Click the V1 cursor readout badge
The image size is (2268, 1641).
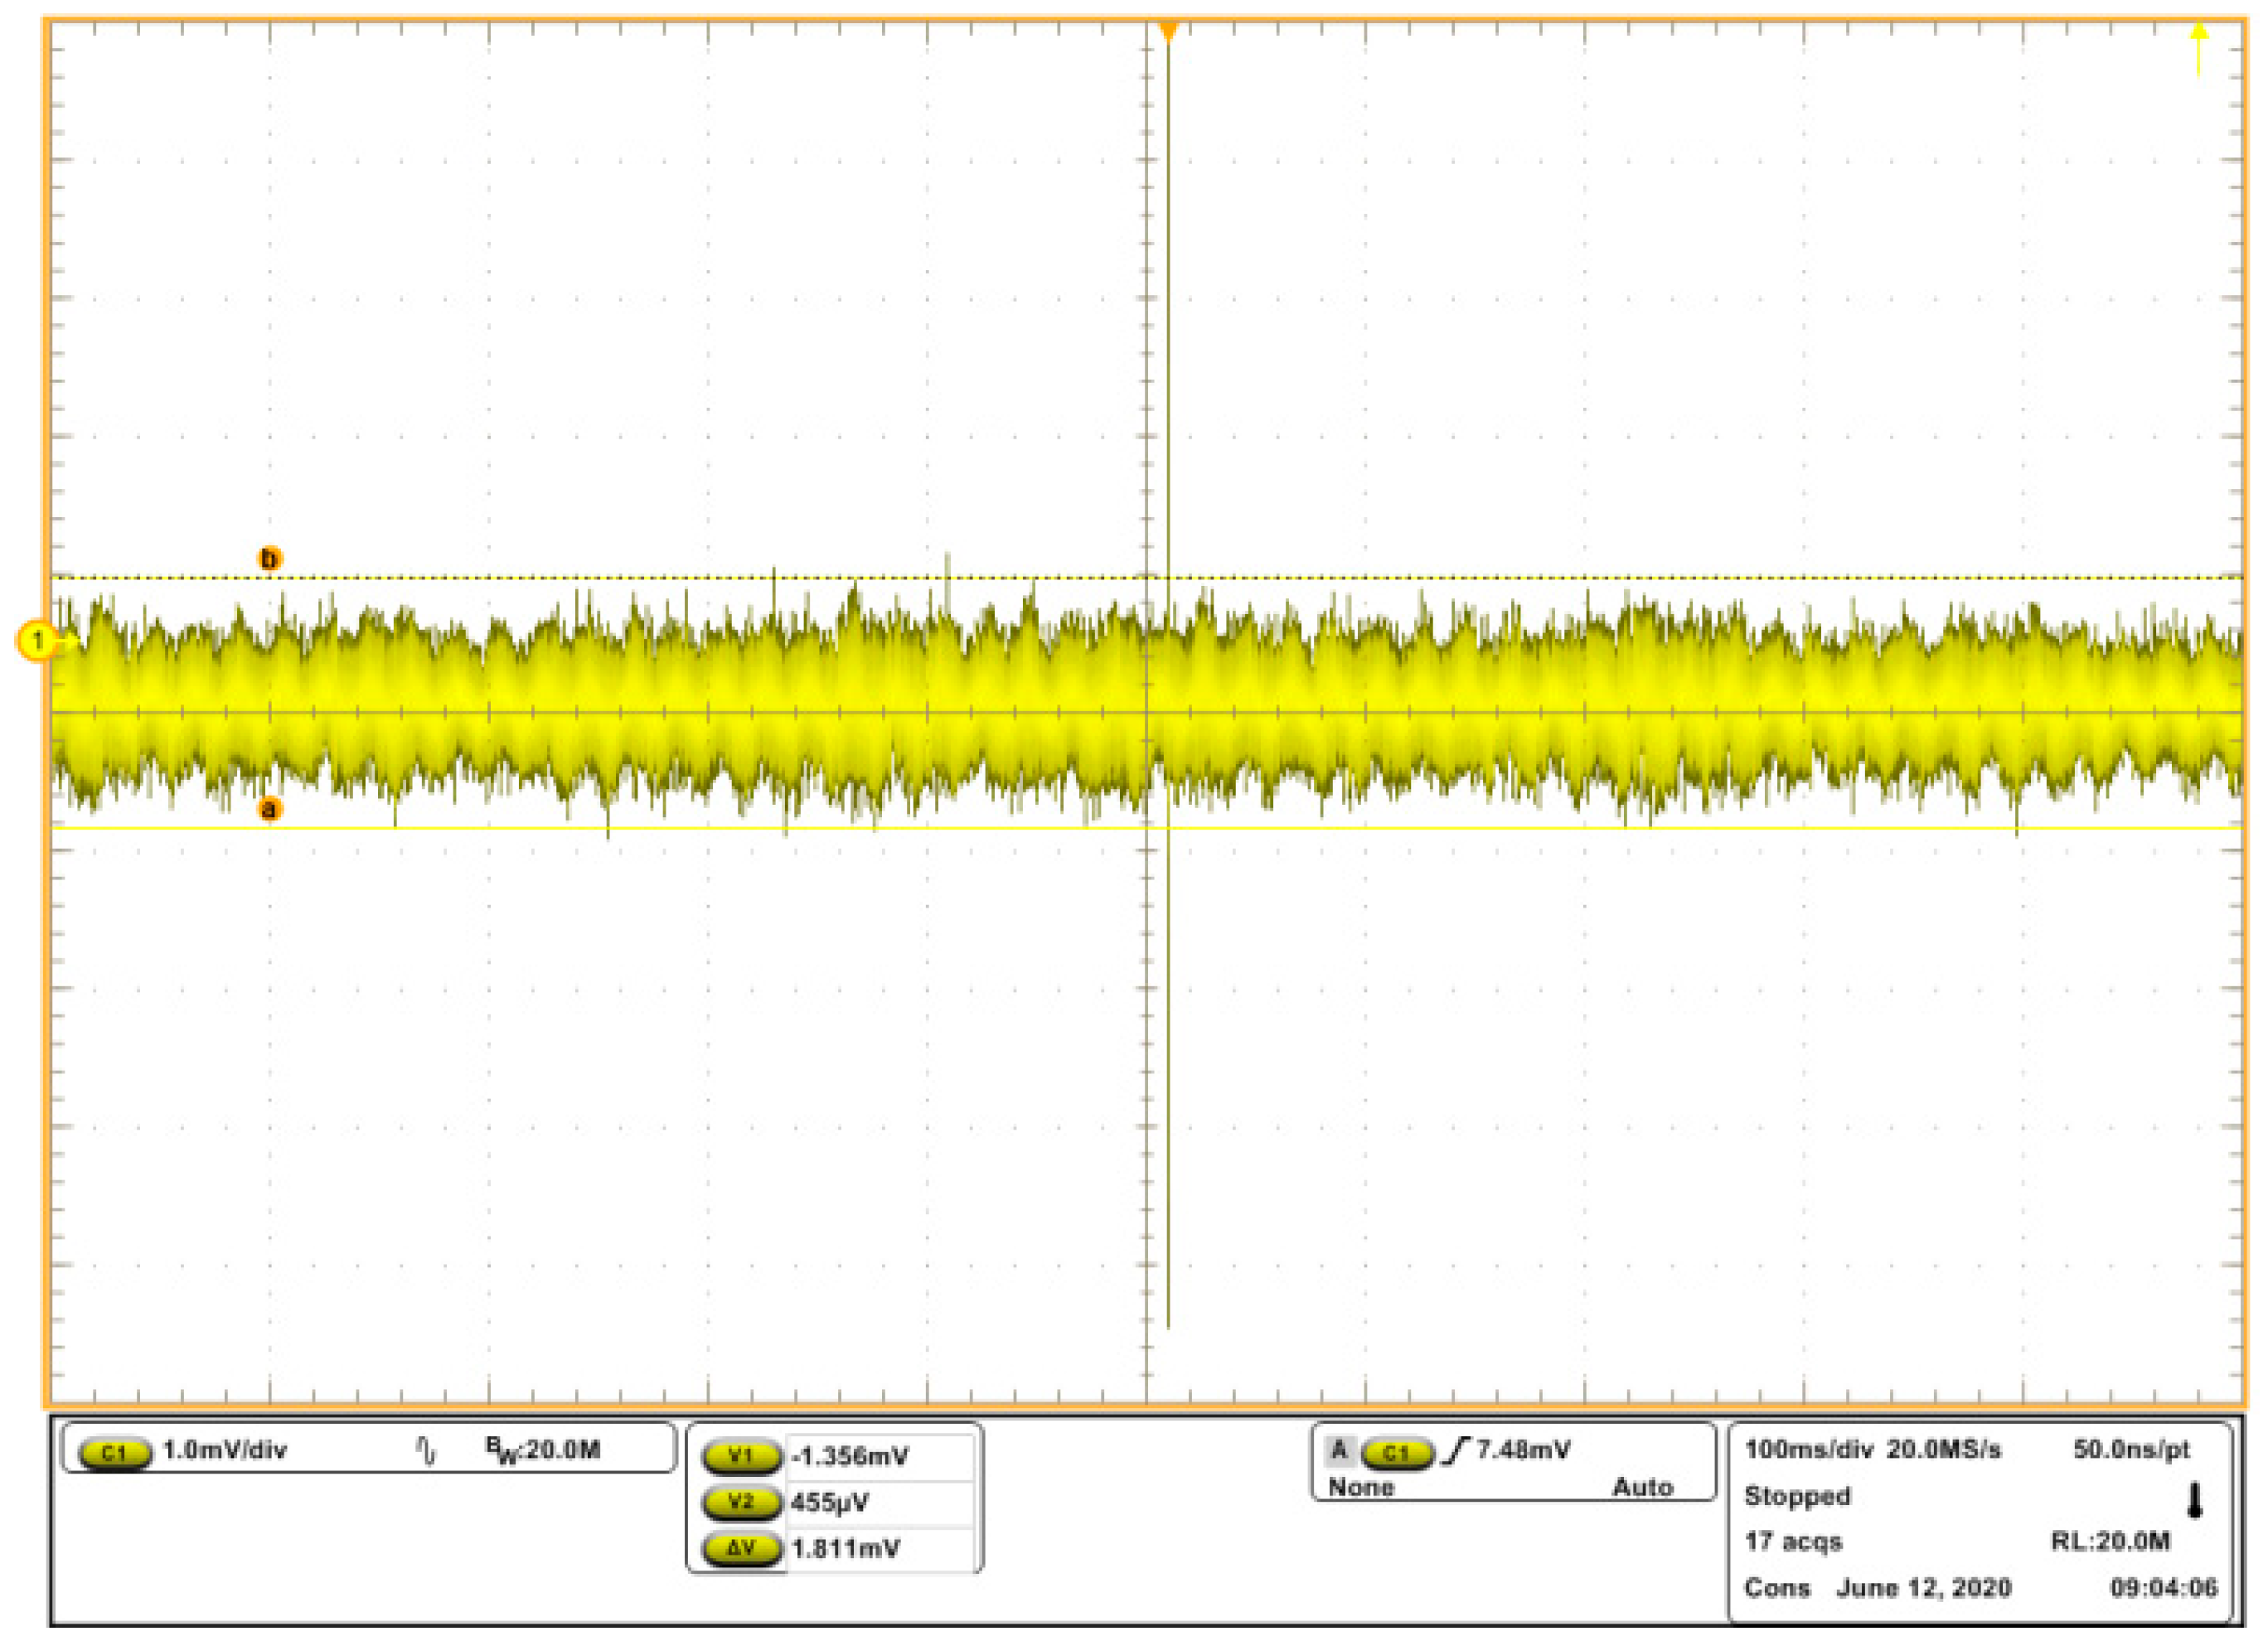pyautogui.click(x=741, y=1457)
